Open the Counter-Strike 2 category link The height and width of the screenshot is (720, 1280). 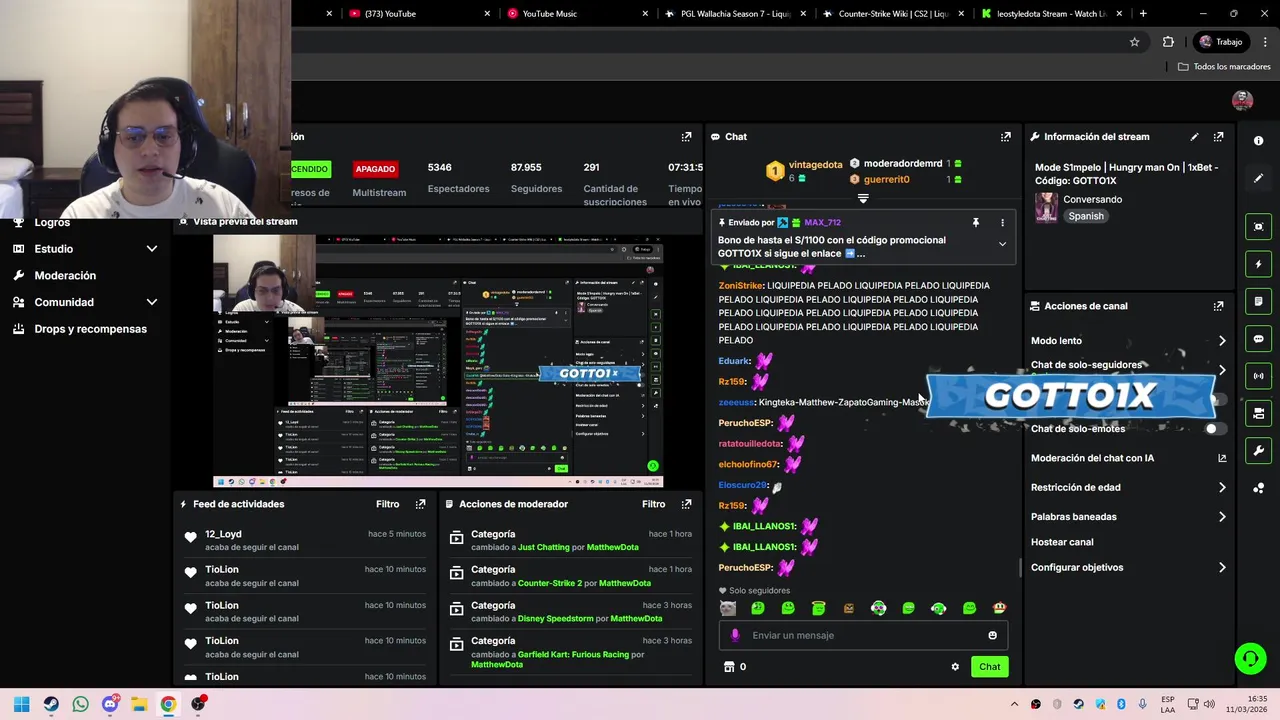click(550, 583)
